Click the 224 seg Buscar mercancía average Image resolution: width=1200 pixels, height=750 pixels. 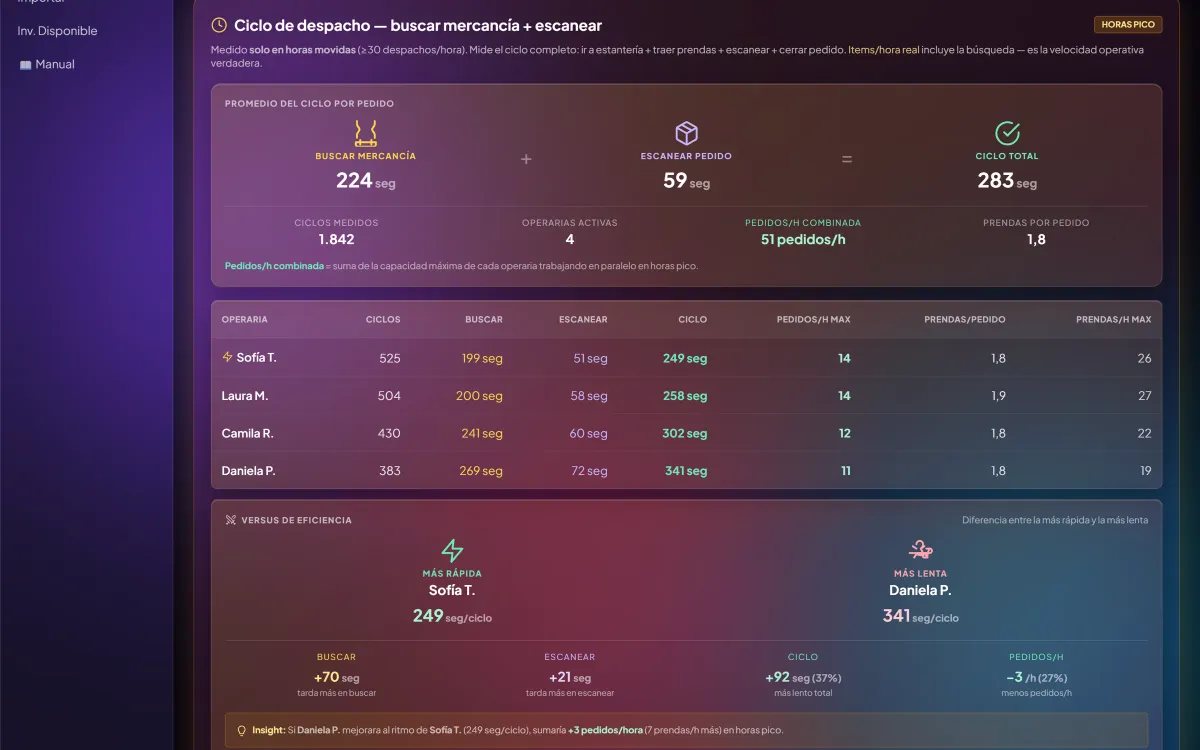tap(366, 181)
